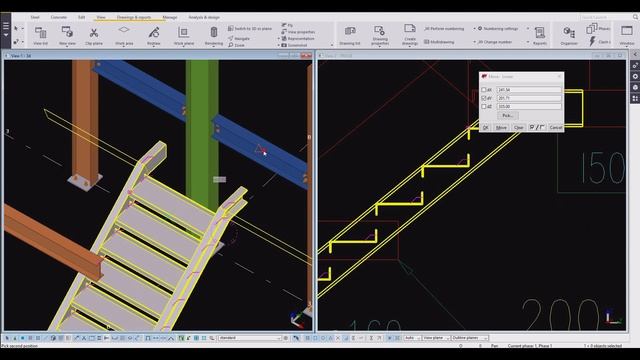This screenshot has width=640, height=360.
Task: Open the Auto snap dropdown
Action: click(x=412, y=338)
